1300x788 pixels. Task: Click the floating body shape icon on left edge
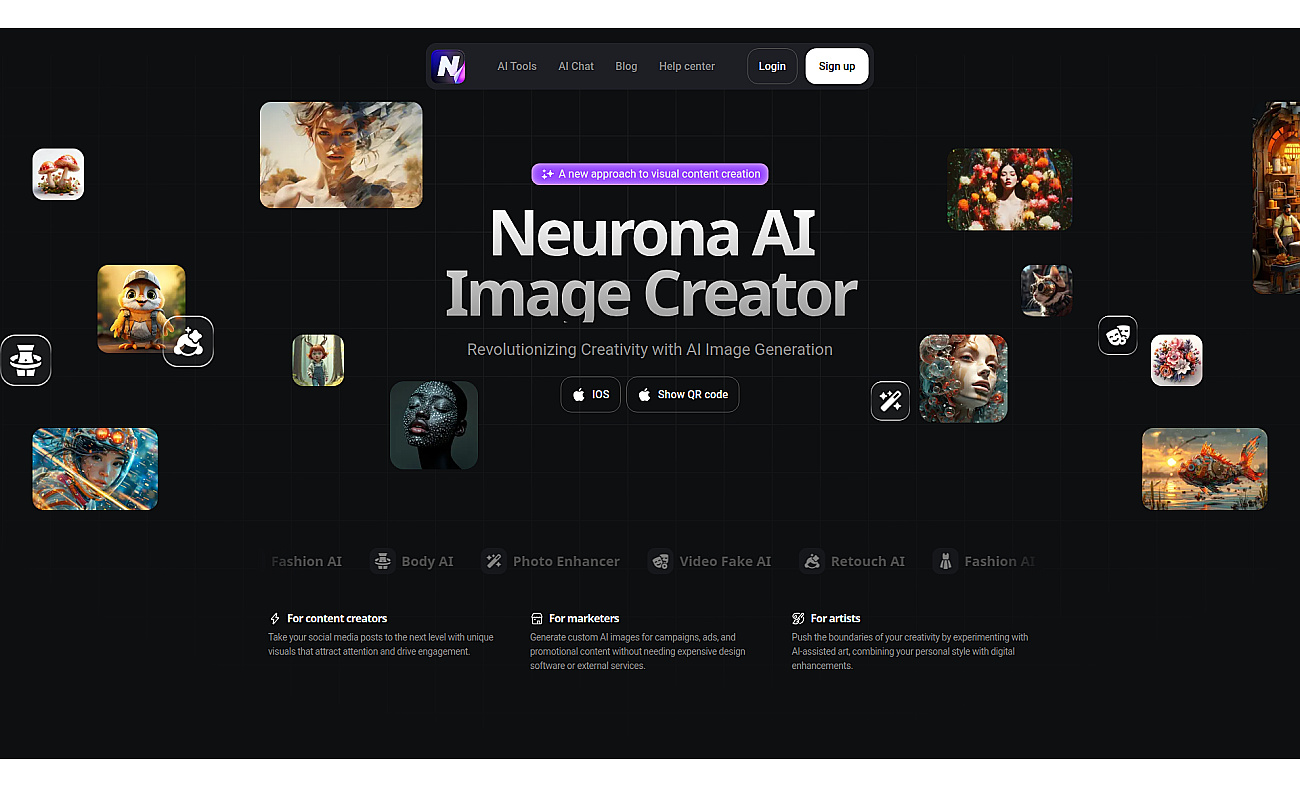pos(25,360)
